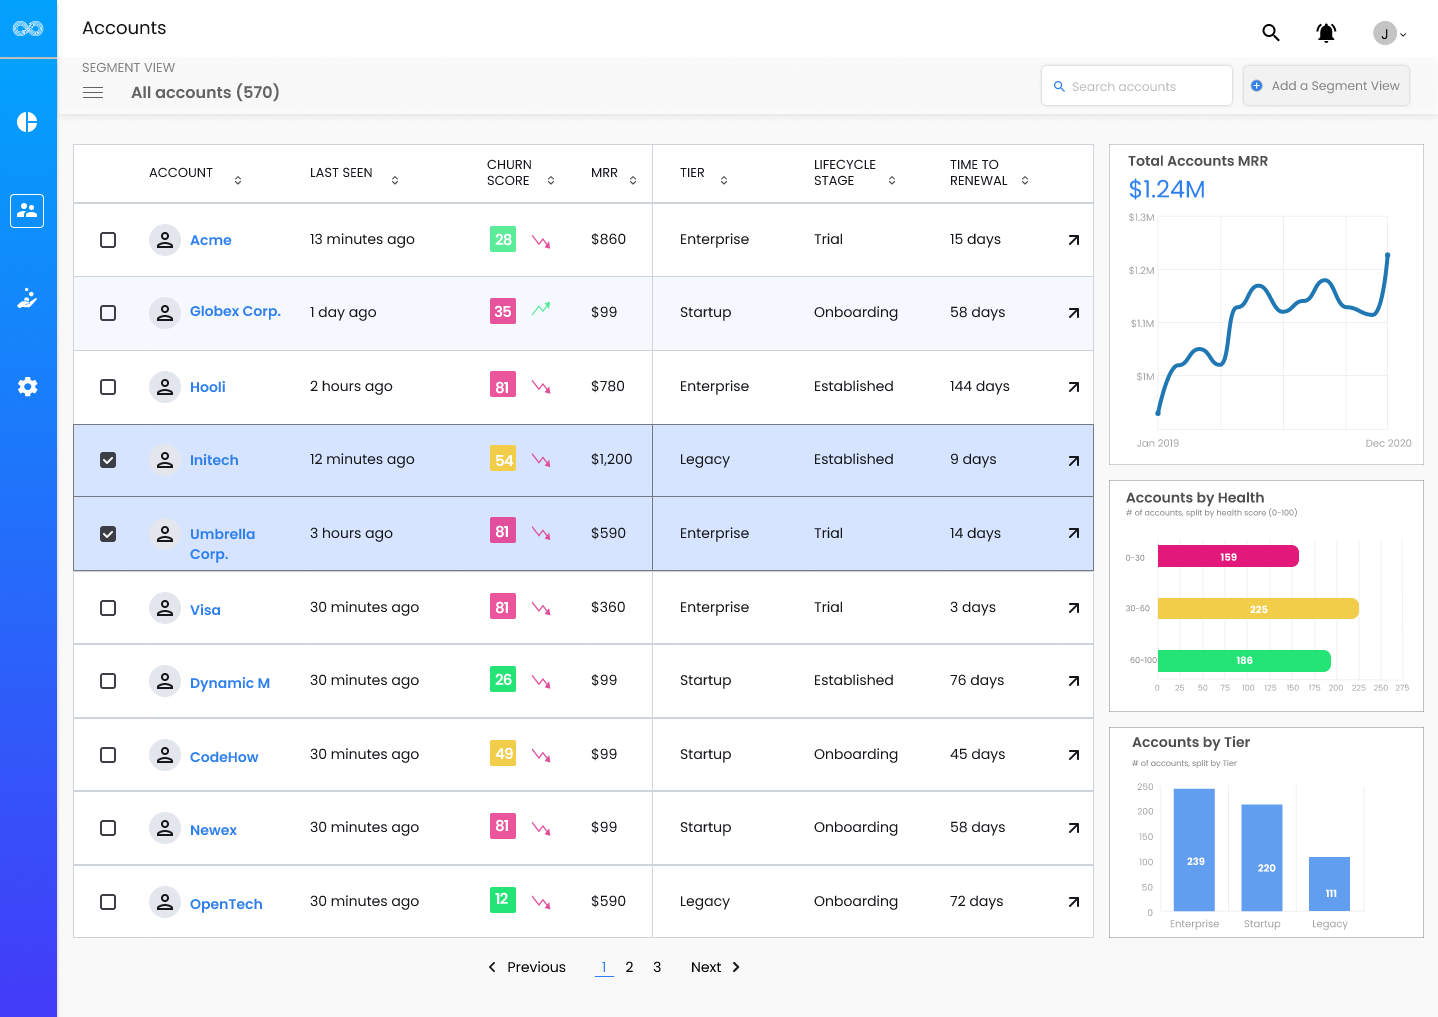Viewport: 1438px width, 1017px height.
Task: Open the segment view hamburger menu
Action: click(93, 92)
